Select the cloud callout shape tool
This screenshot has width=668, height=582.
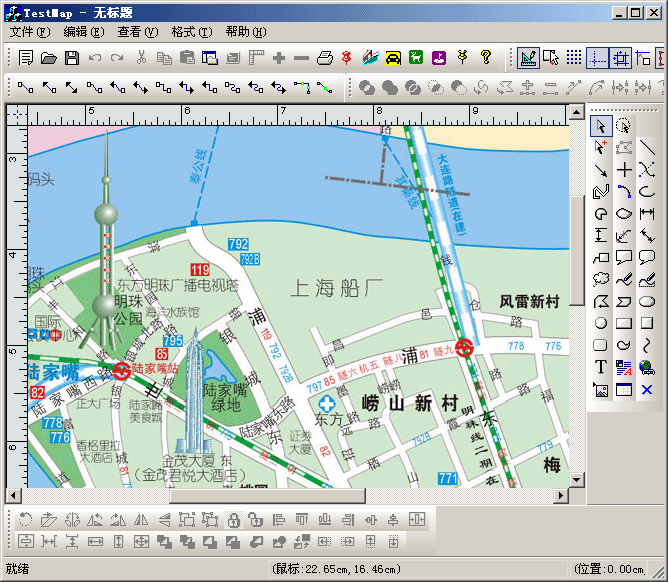tap(601, 279)
